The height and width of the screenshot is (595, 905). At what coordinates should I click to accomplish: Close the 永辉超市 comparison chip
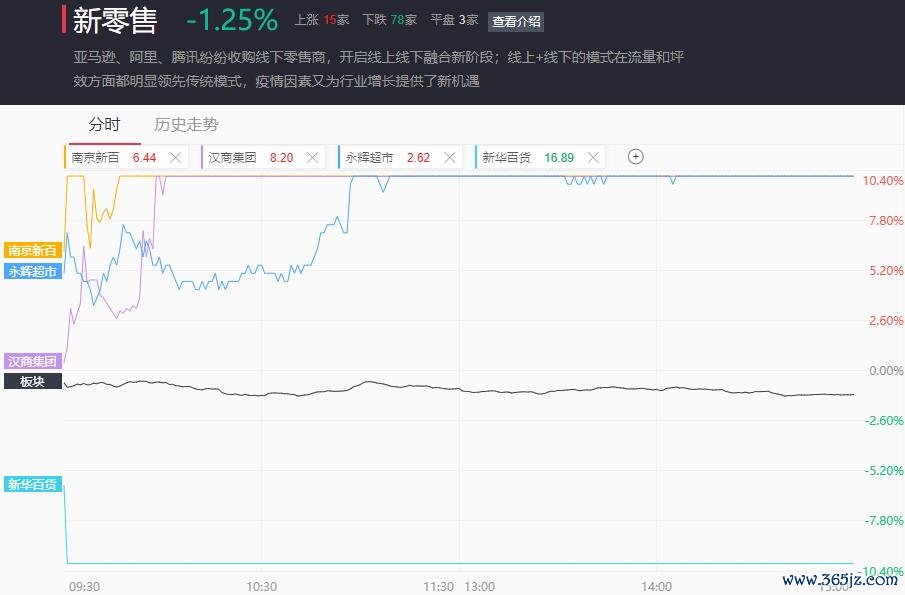pos(450,158)
